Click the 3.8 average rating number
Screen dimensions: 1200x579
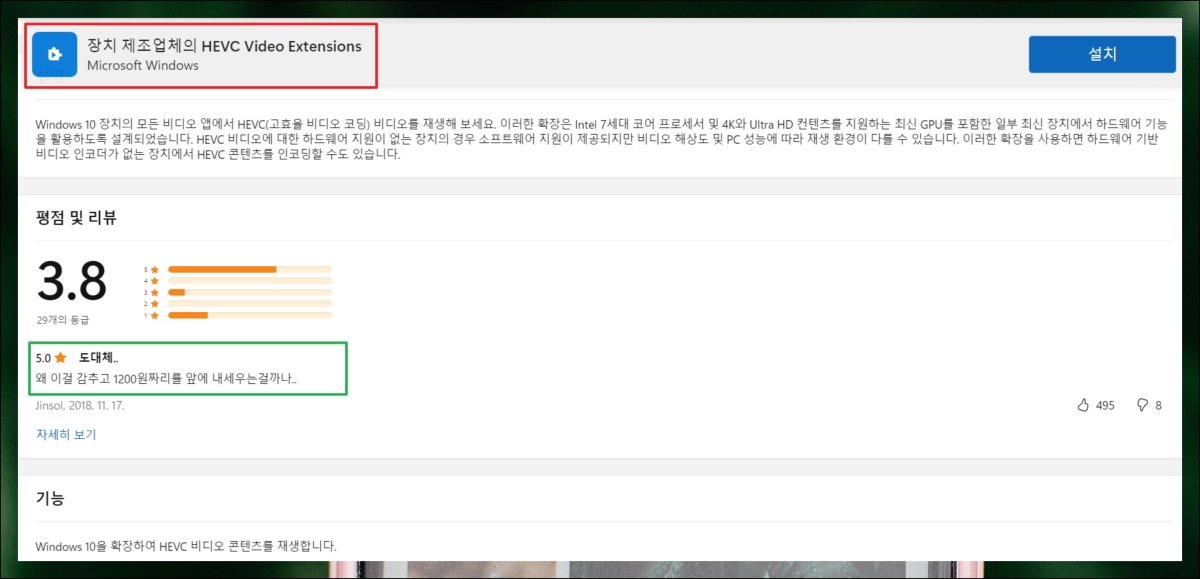72,282
